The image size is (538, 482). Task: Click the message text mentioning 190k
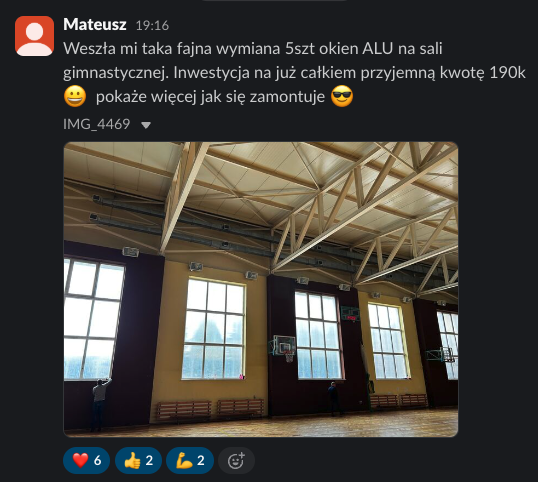[294, 73]
